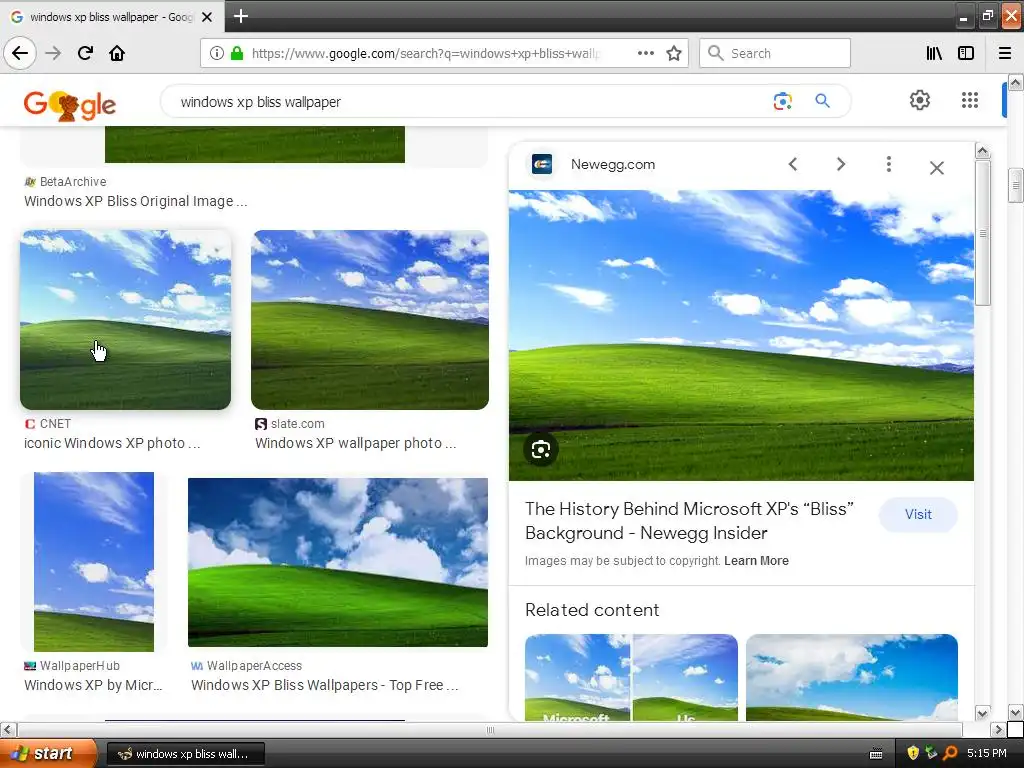The image size is (1024, 768).
Task: Click Windows XP Bliss Original Image caption
Action: [x=136, y=201]
